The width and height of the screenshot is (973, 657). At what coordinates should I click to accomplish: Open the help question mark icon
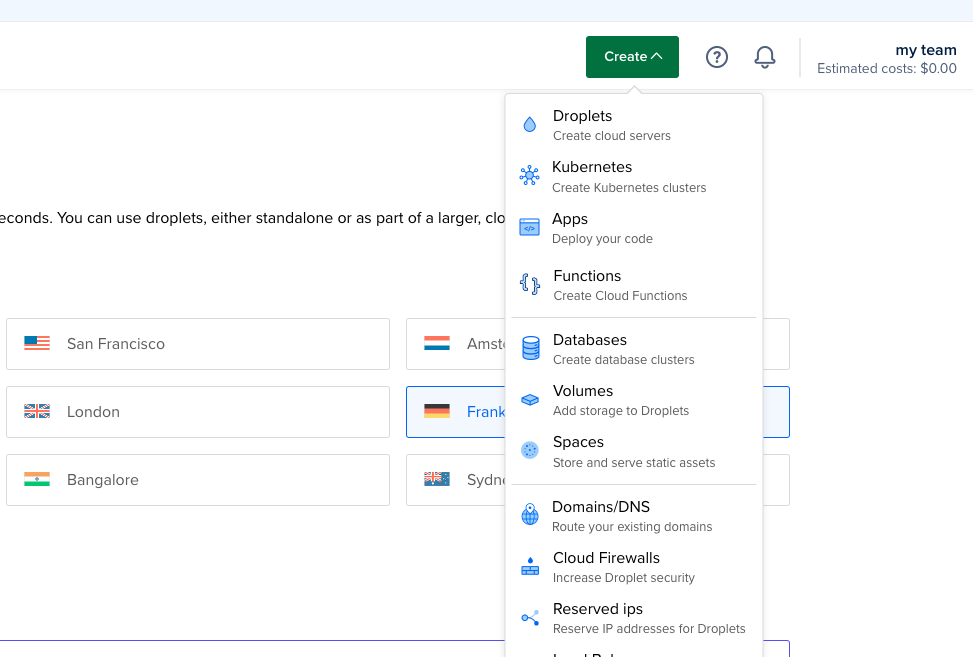tap(717, 57)
